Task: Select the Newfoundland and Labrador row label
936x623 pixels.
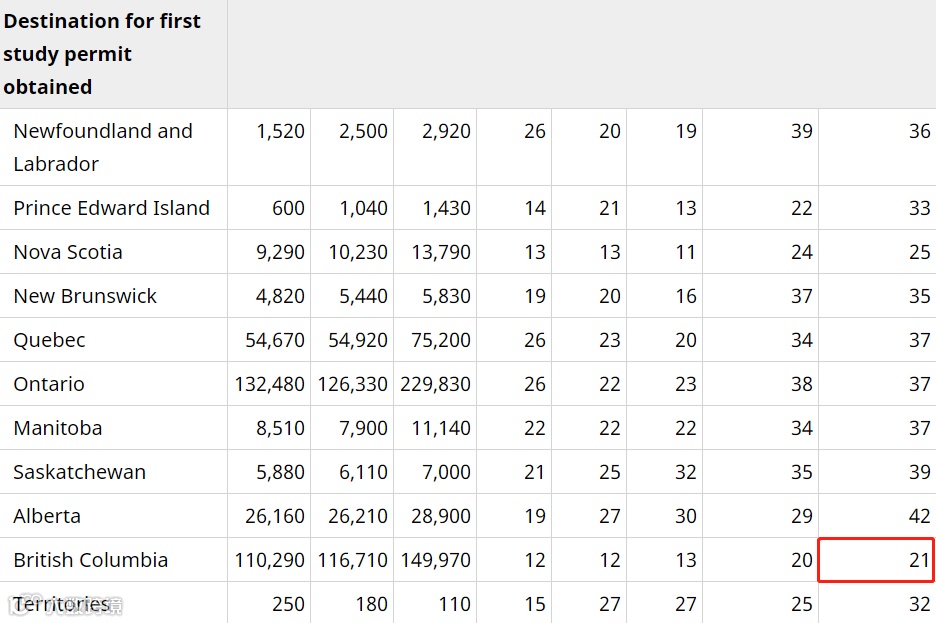Action: [x=103, y=147]
